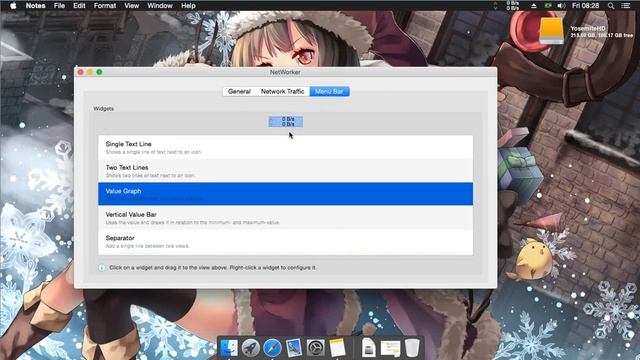Open the Edit menu
The height and width of the screenshot is (360, 640).
(79, 6)
